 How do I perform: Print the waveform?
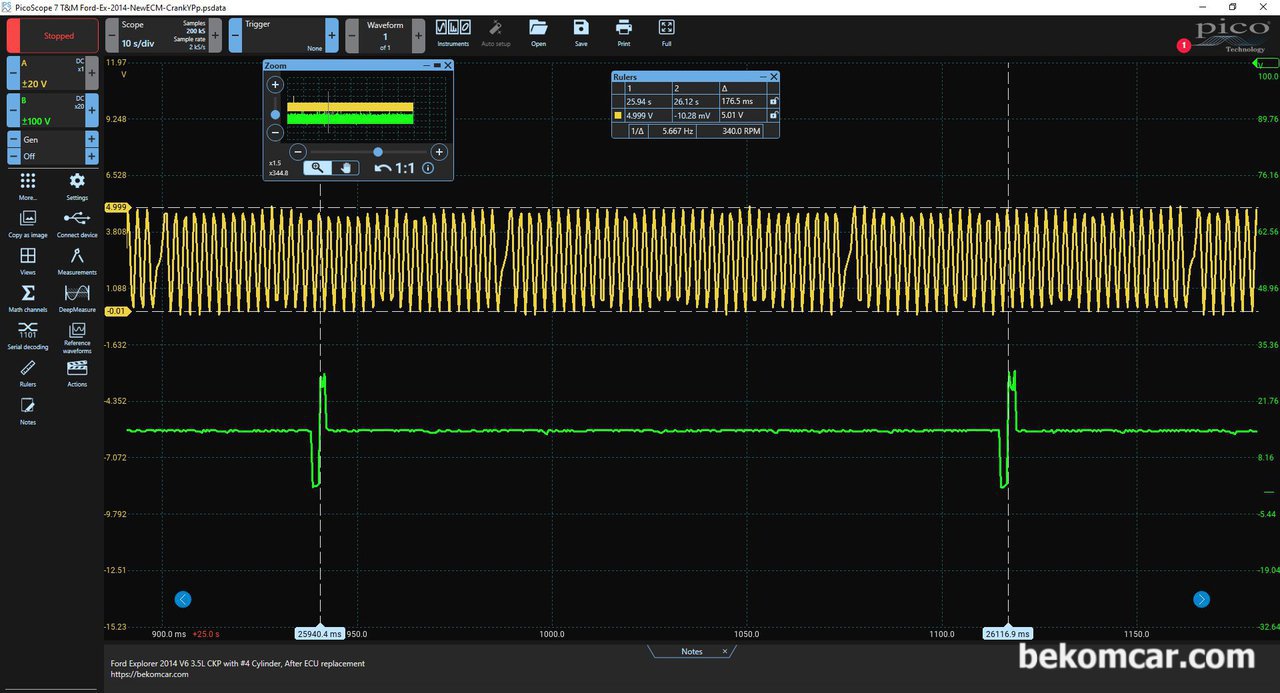click(624, 33)
